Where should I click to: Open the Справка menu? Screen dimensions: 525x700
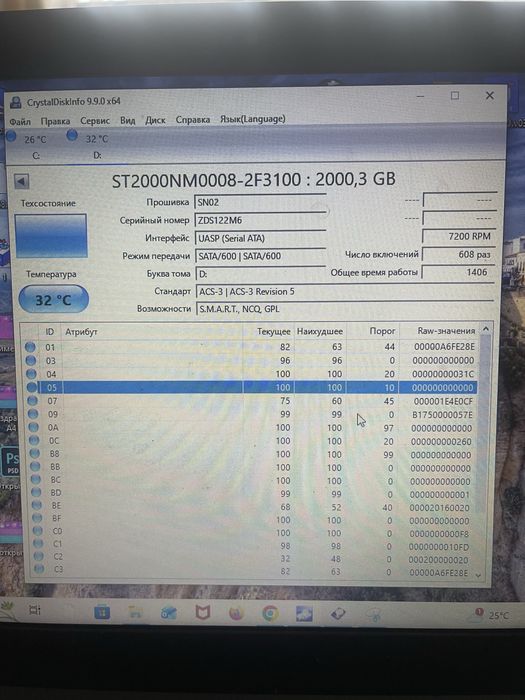[x=193, y=120]
